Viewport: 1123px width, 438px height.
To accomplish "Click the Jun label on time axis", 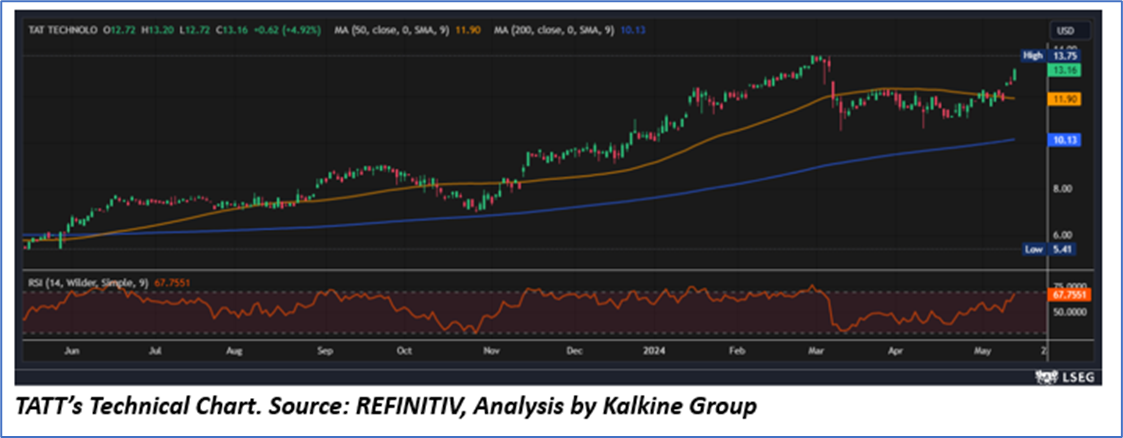I will click(70, 351).
